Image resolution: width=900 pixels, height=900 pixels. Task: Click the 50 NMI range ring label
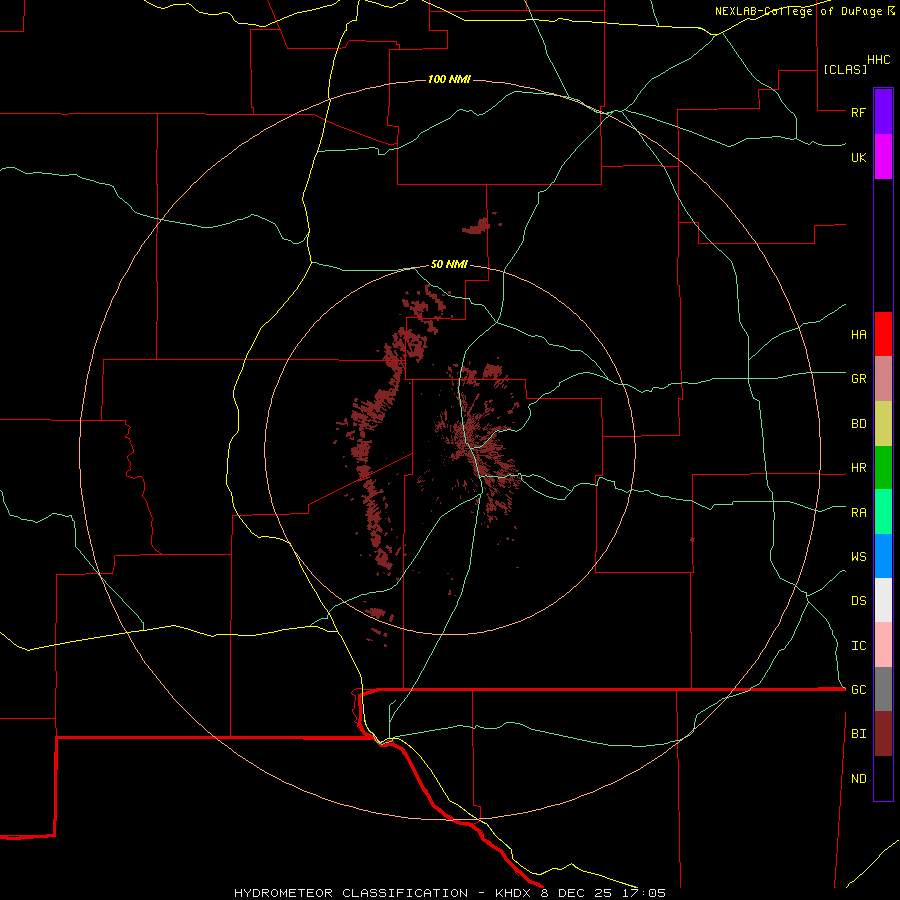click(449, 264)
